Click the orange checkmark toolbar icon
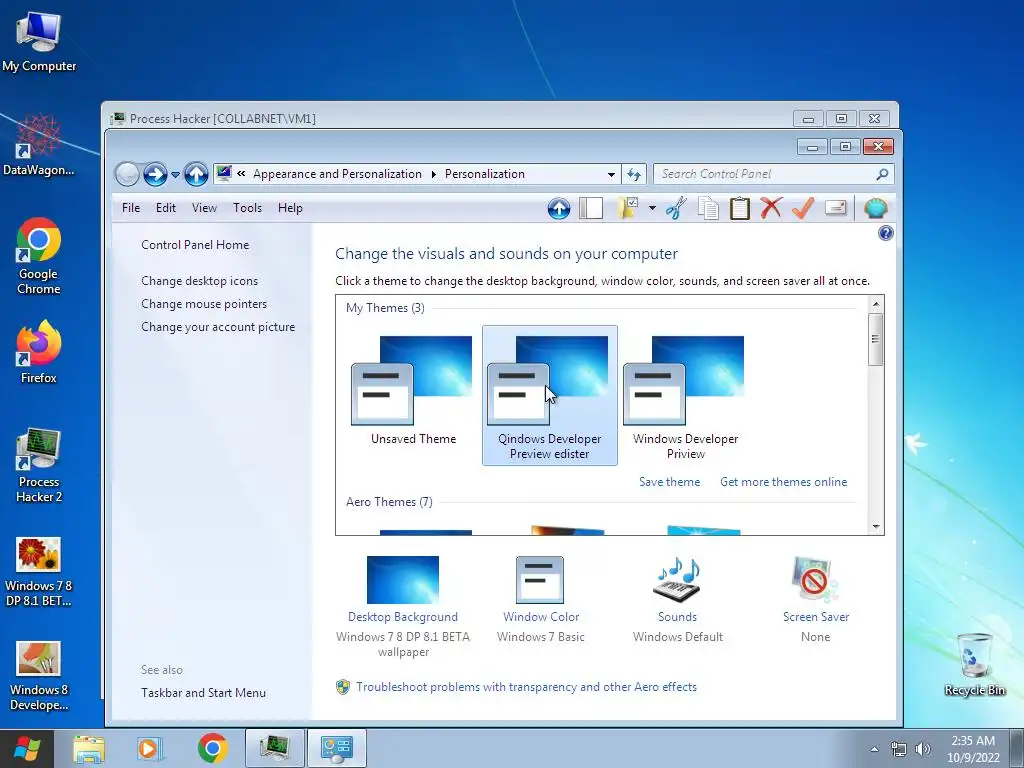This screenshot has height=768, width=1024. (x=803, y=208)
